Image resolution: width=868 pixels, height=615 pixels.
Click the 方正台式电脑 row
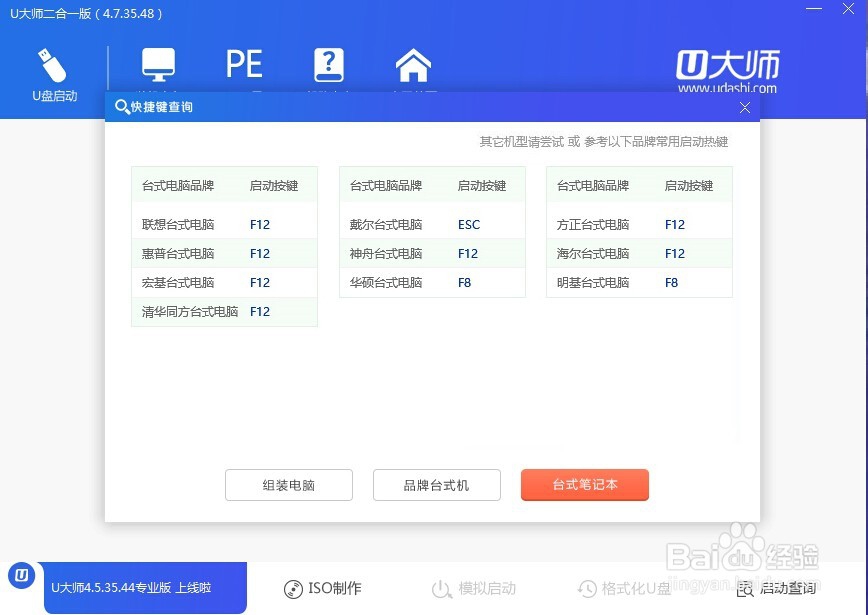click(639, 224)
